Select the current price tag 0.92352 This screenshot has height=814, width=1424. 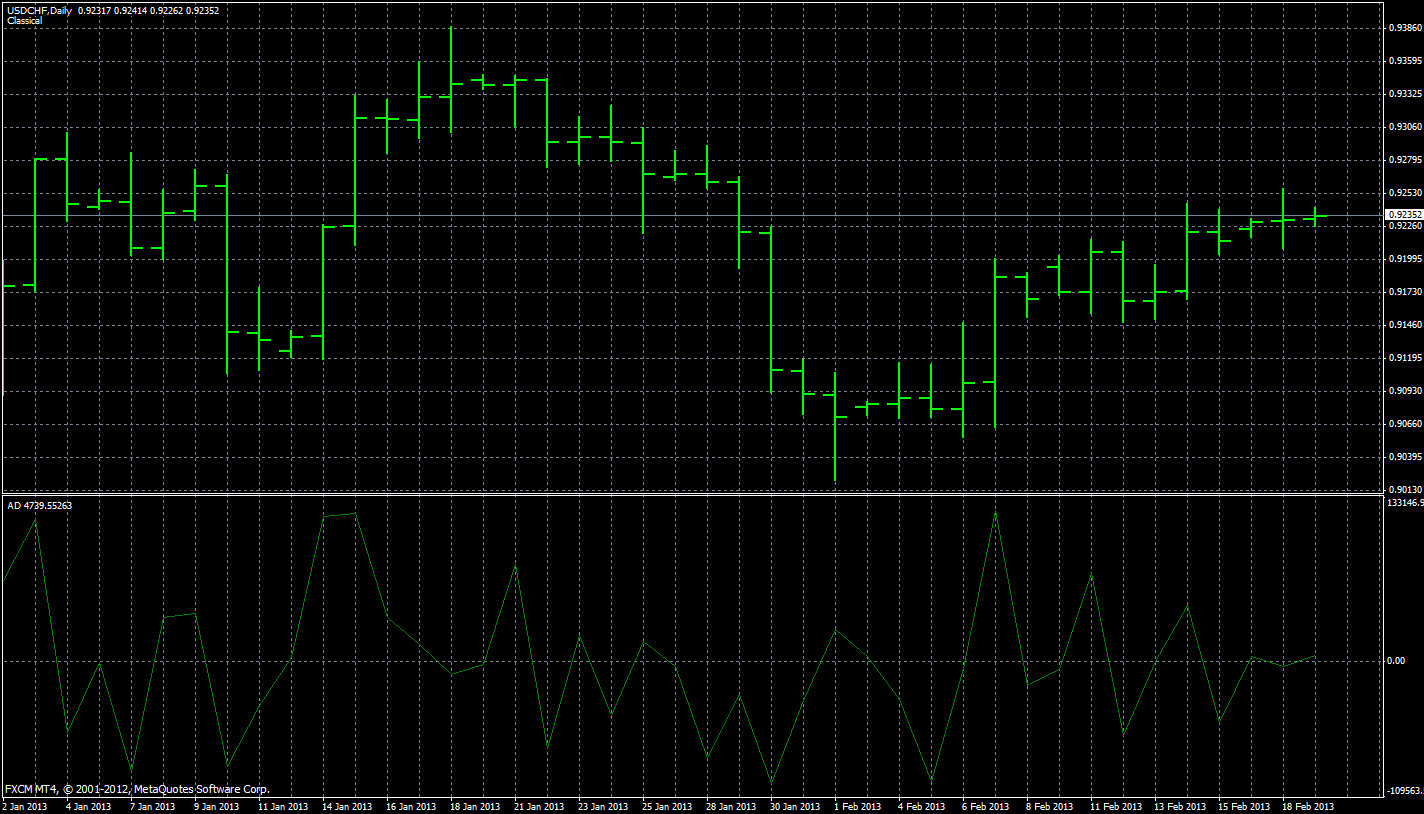tap(1403, 215)
